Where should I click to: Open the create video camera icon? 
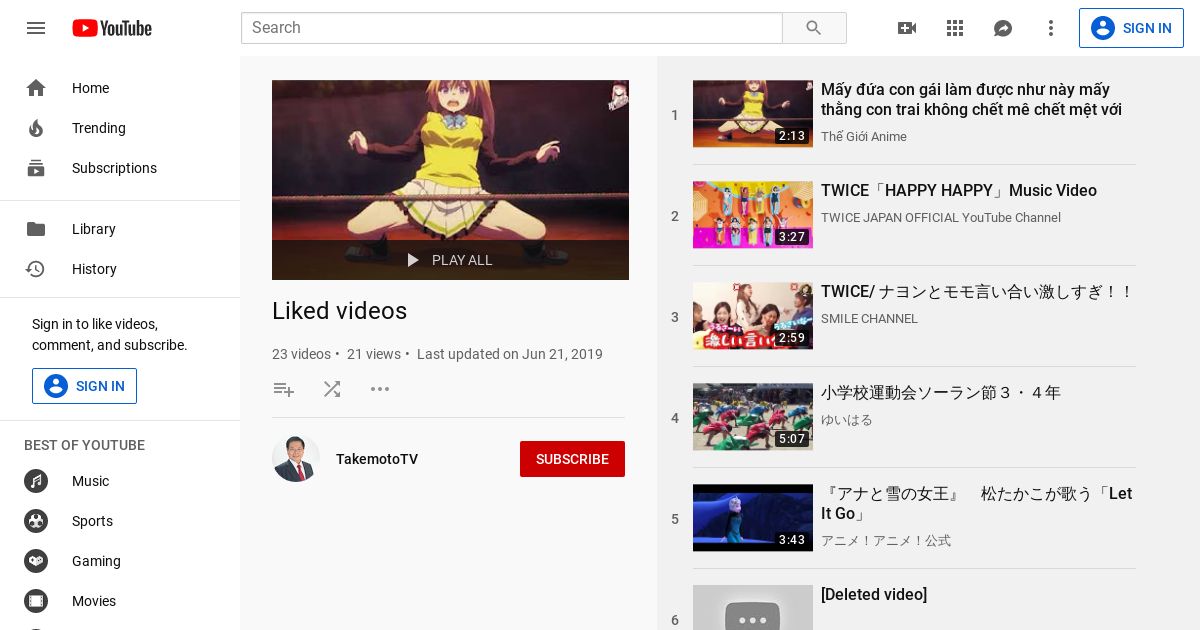coord(907,28)
